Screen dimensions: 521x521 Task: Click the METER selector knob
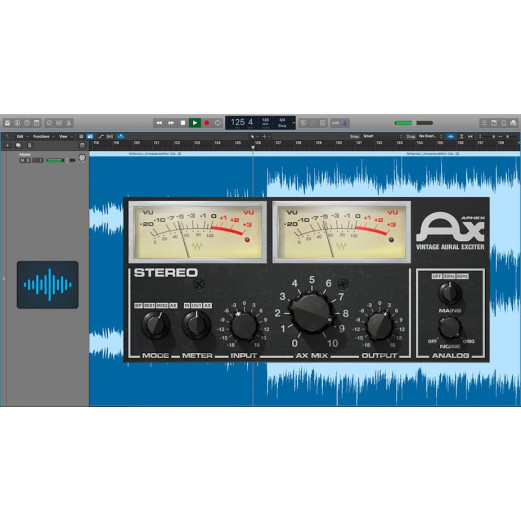click(x=196, y=325)
